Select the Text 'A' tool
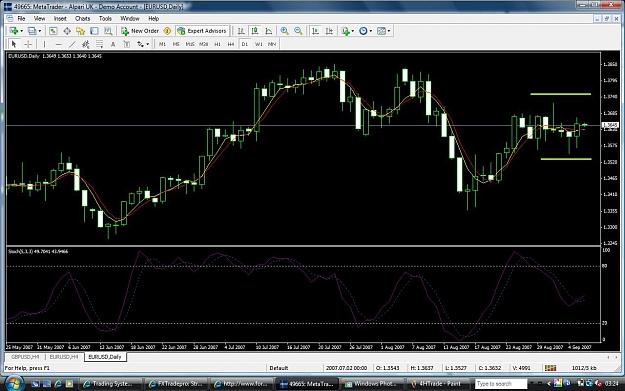Viewport: 625px width, 391px height. pyautogui.click(x=113, y=44)
